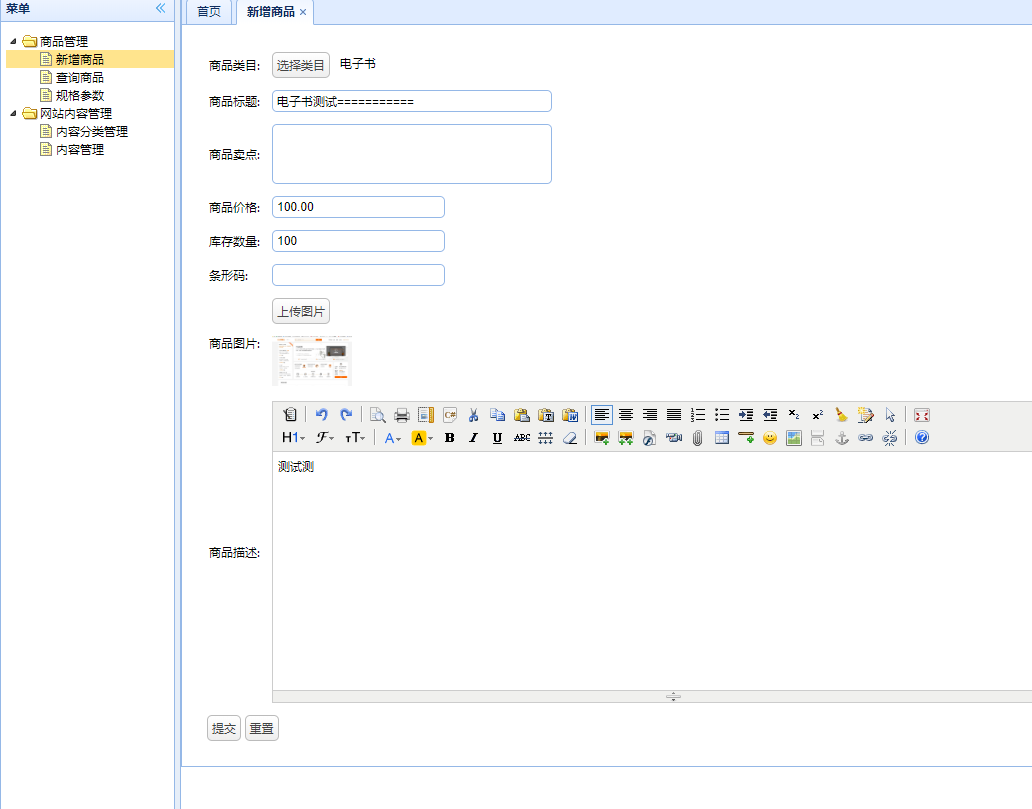Click the attachment paperclip icon
1032x809 pixels.
click(x=698, y=438)
